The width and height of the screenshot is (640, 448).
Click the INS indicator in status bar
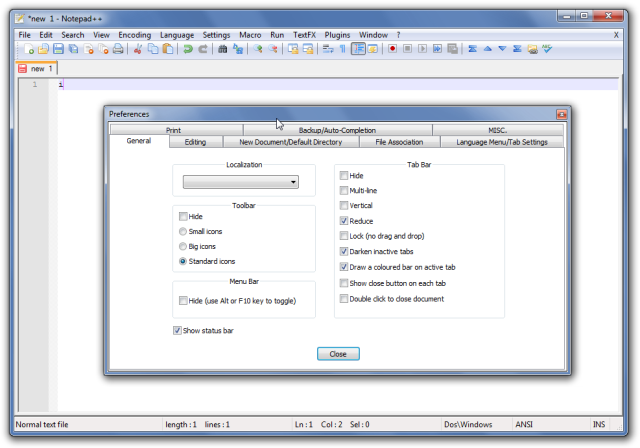tap(599, 424)
